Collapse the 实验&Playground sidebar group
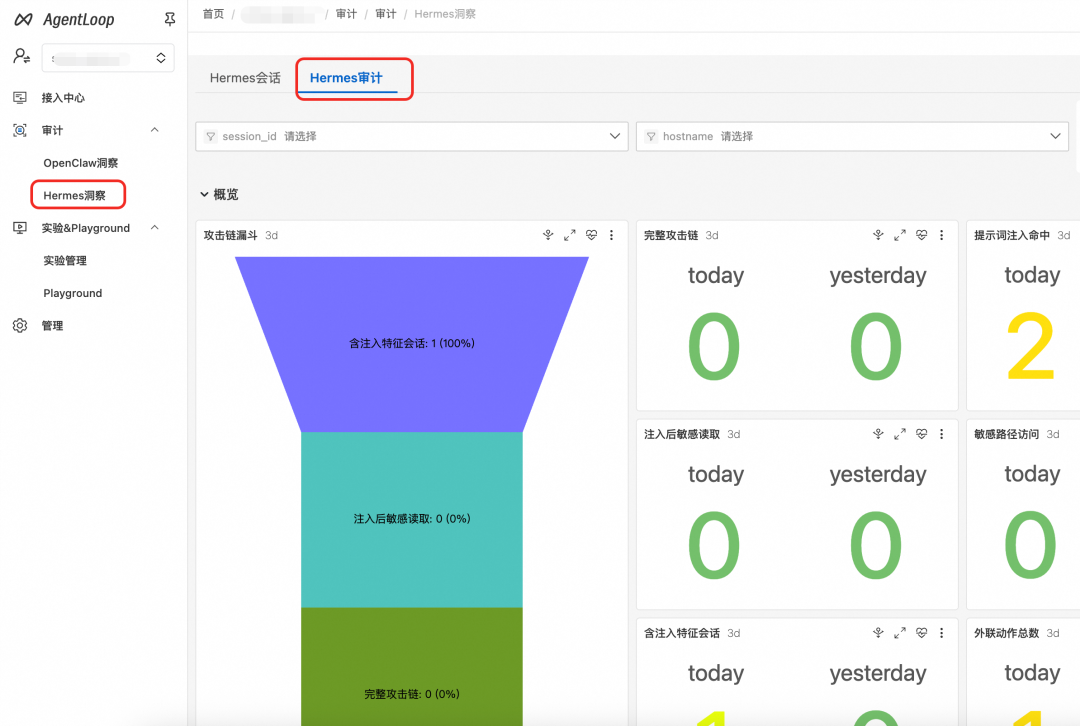Image resolution: width=1080 pixels, height=726 pixels. (x=154, y=228)
